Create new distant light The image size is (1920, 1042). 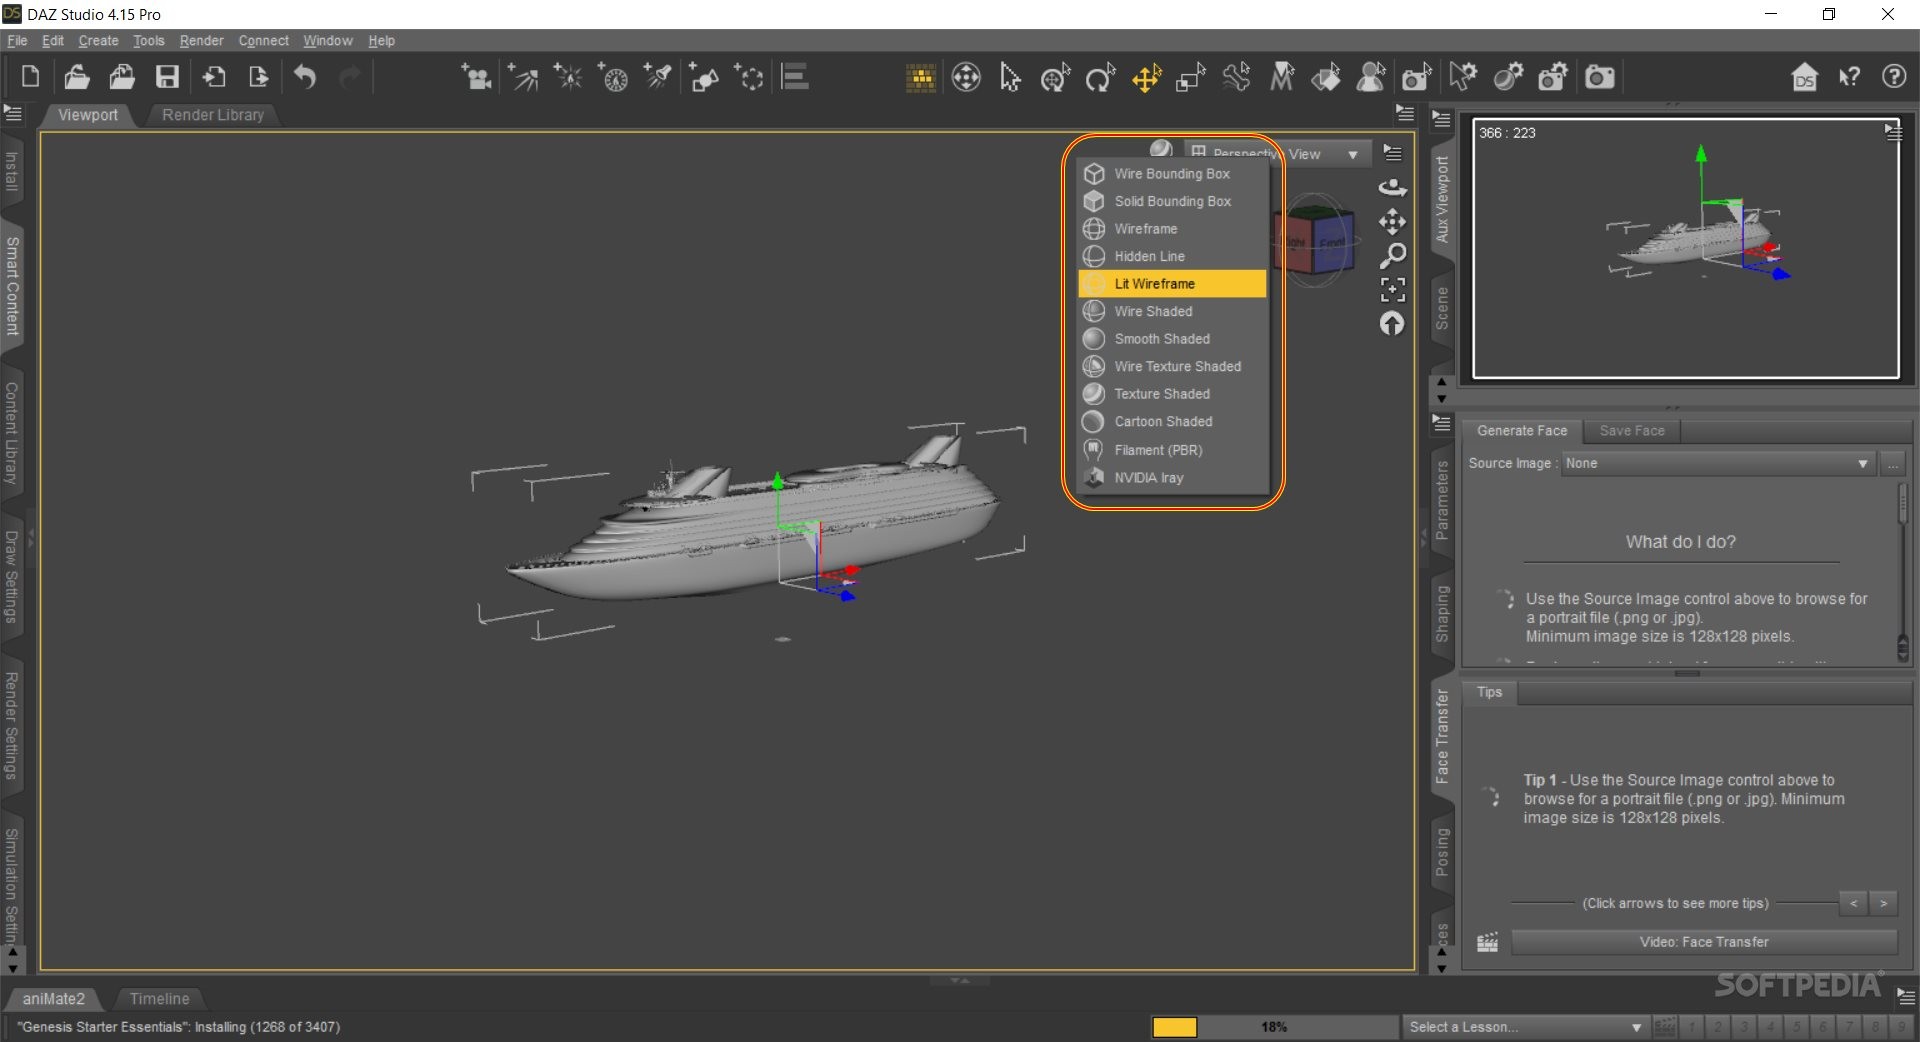coord(522,77)
